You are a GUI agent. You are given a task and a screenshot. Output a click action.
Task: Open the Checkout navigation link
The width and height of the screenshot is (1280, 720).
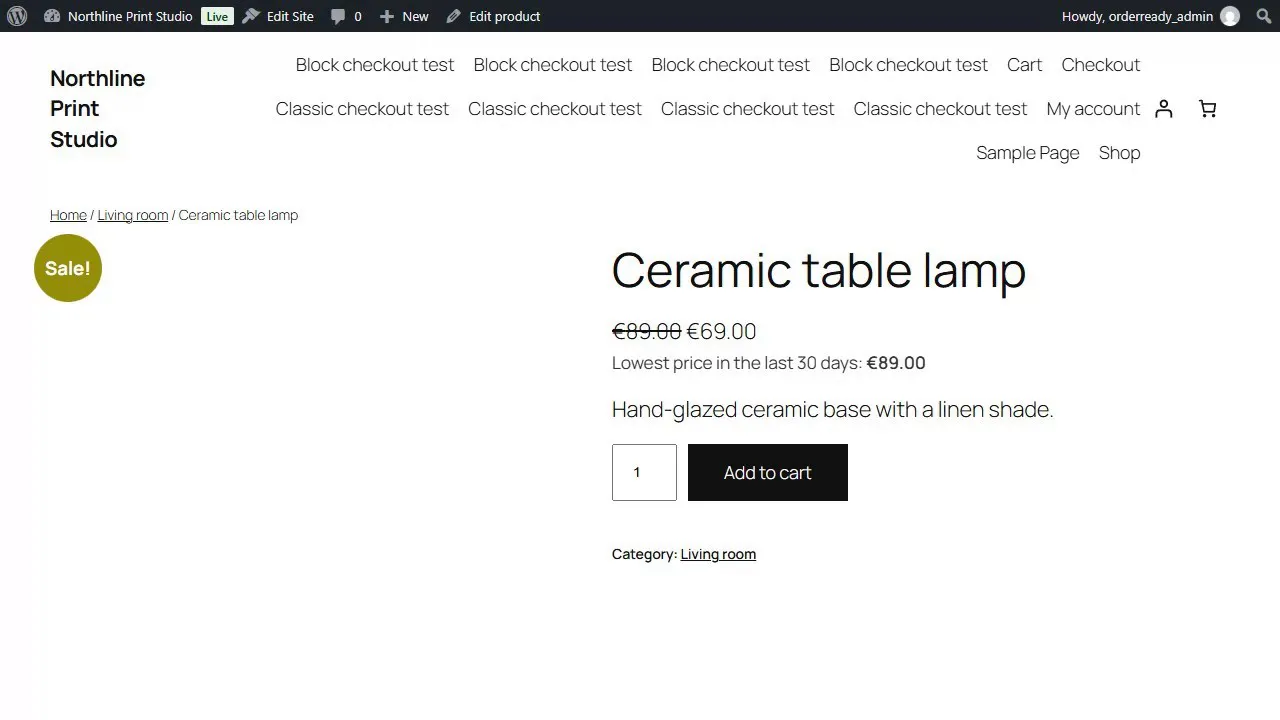(1100, 65)
